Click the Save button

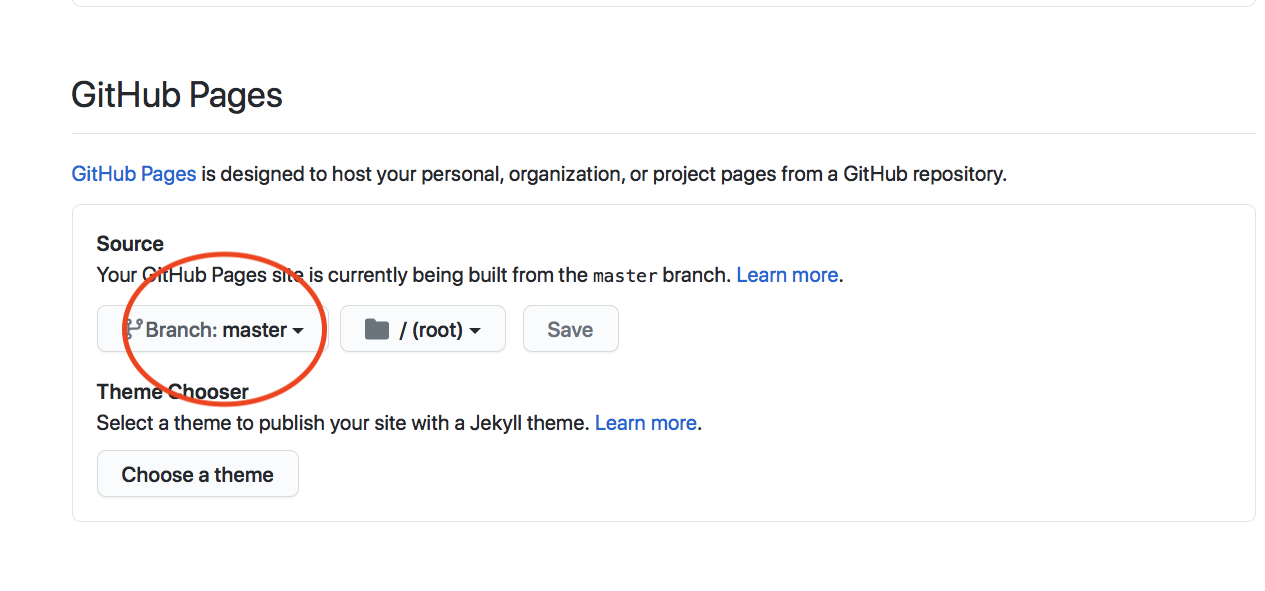[570, 329]
